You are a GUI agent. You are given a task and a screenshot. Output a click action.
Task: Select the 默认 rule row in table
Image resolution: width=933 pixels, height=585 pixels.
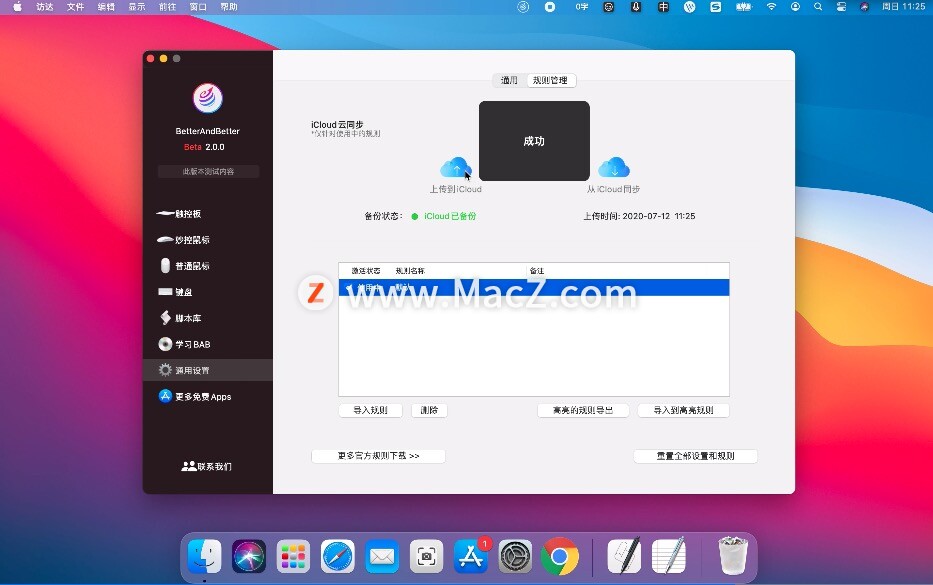tap(534, 287)
